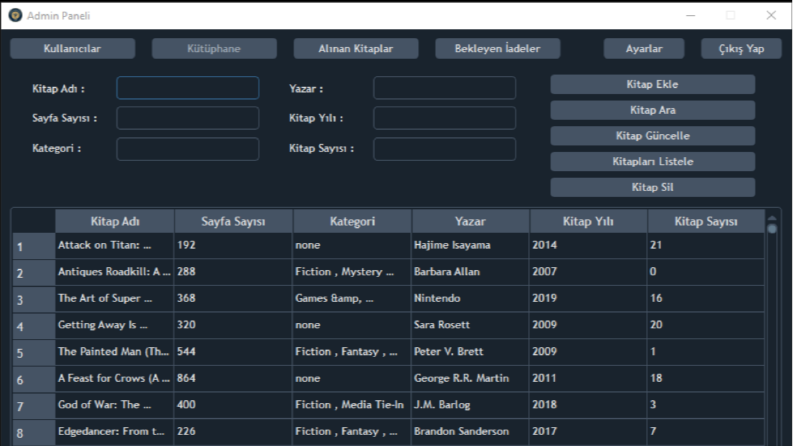Select row header number 5
793x446 pixels.
tap(34, 353)
